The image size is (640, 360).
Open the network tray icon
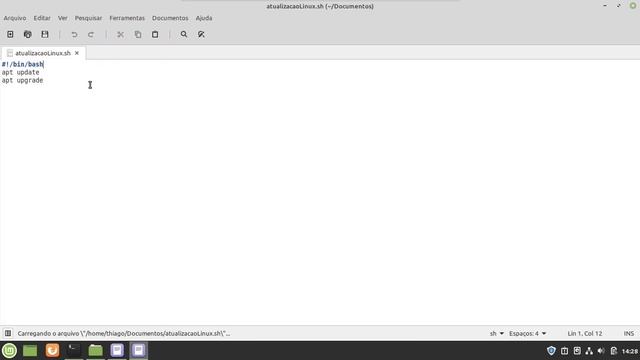coord(589,351)
